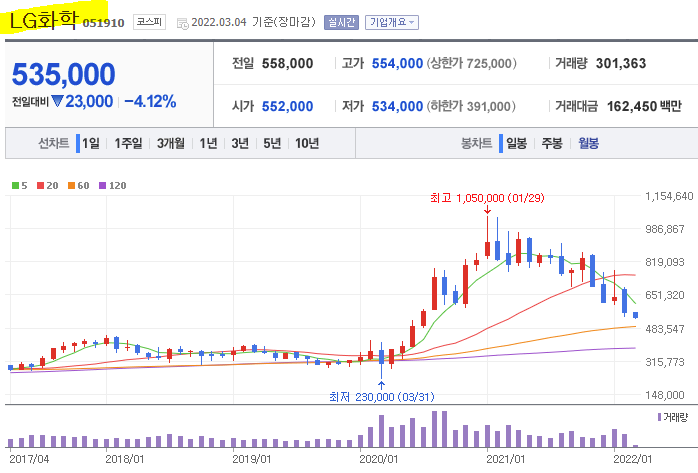The width and height of the screenshot is (698, 473).
Task: Open the 기업개요 dropdown
Action: 392,22
